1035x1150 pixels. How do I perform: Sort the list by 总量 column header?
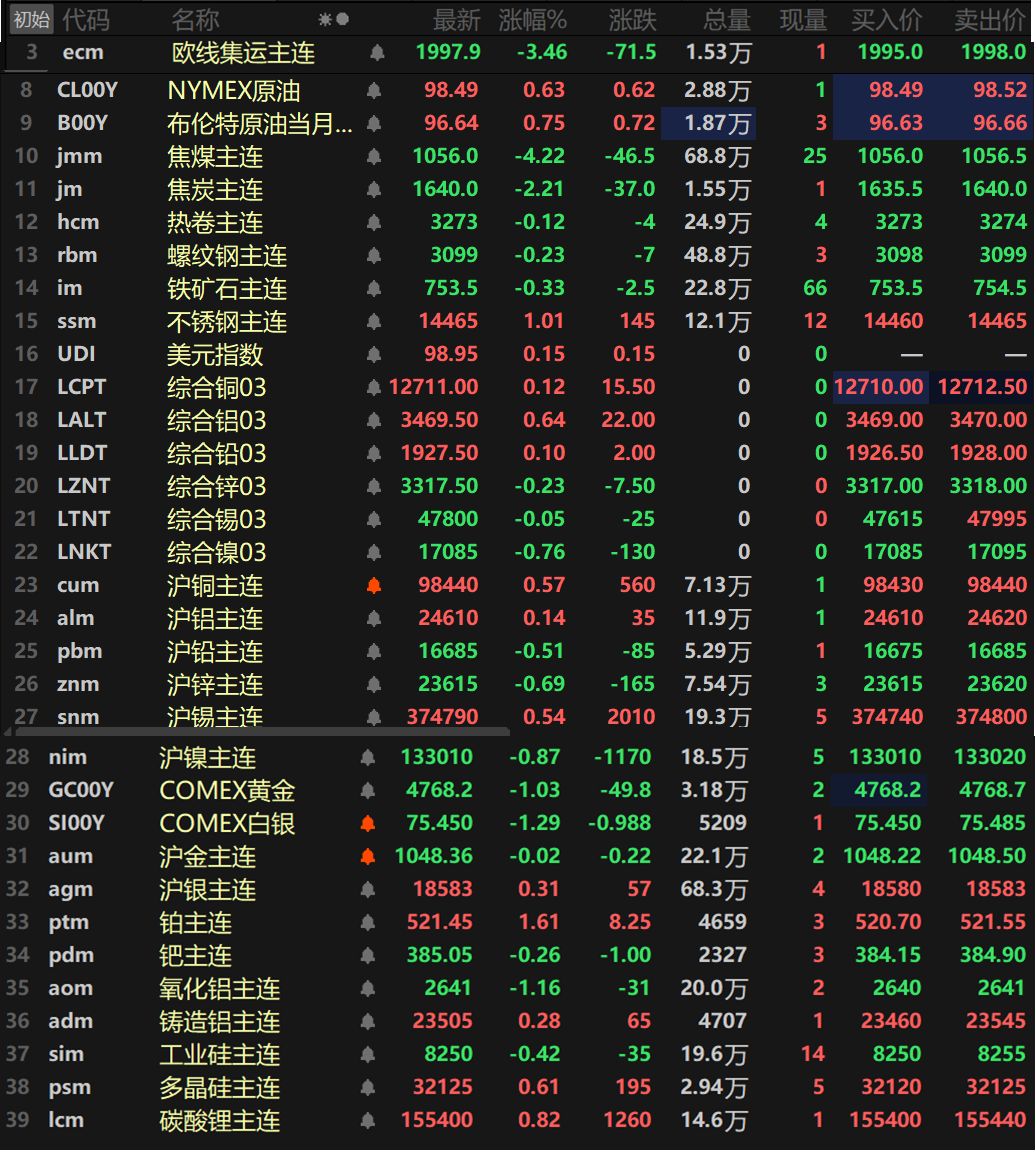726,19
